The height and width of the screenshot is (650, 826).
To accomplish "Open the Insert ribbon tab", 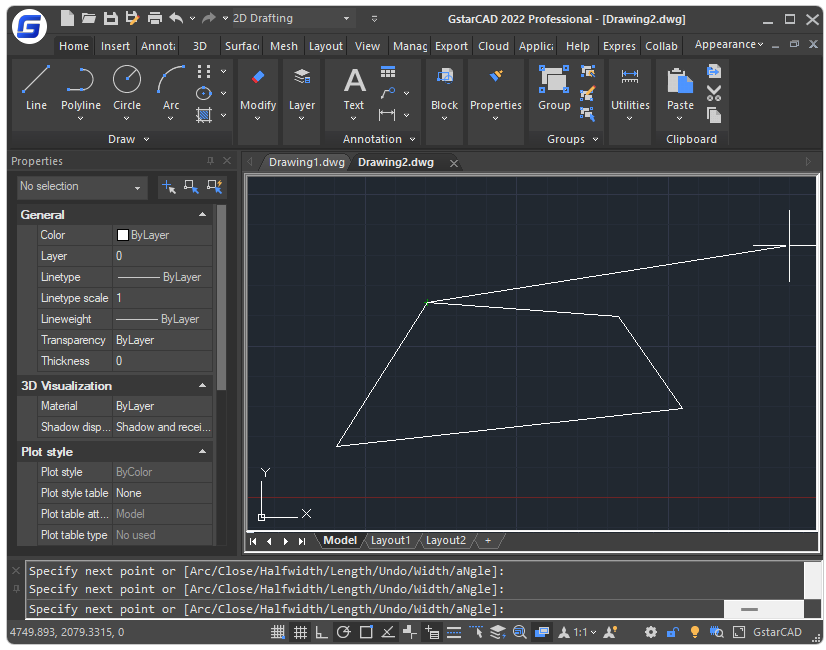I will 115,46.
